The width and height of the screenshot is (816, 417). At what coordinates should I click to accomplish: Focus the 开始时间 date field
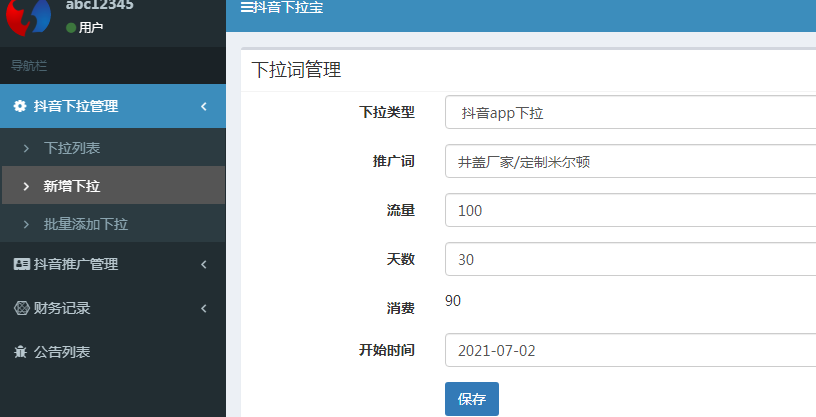(x=630, y=350)
